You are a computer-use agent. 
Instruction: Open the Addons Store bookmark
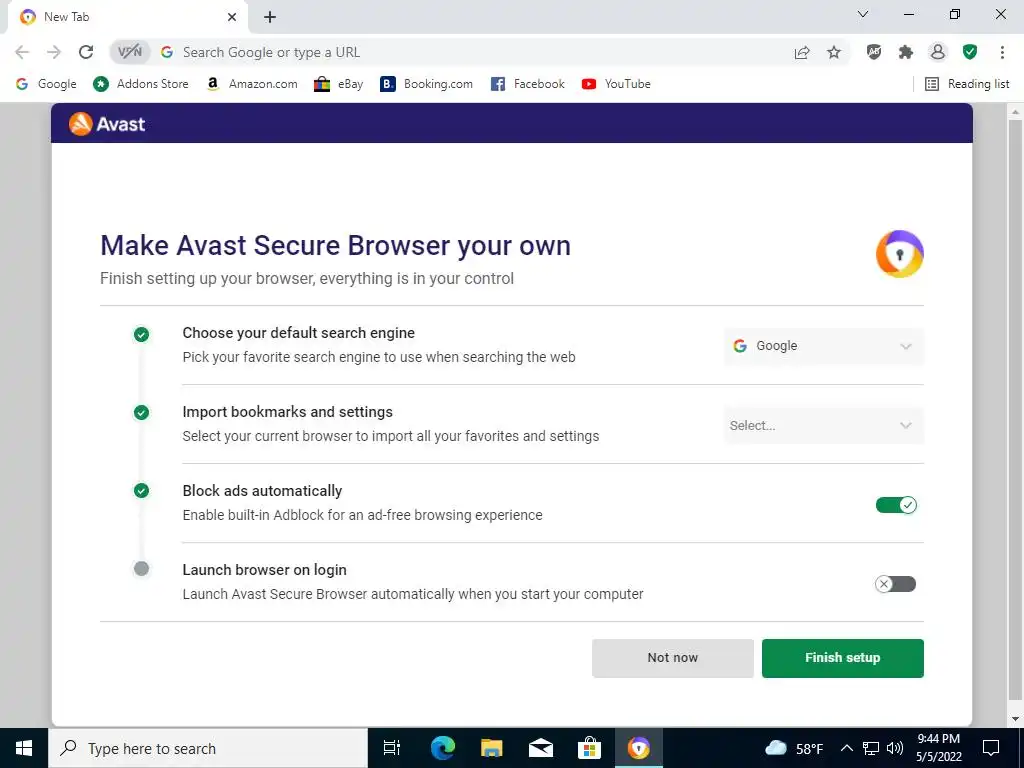(x=141, y=84)
